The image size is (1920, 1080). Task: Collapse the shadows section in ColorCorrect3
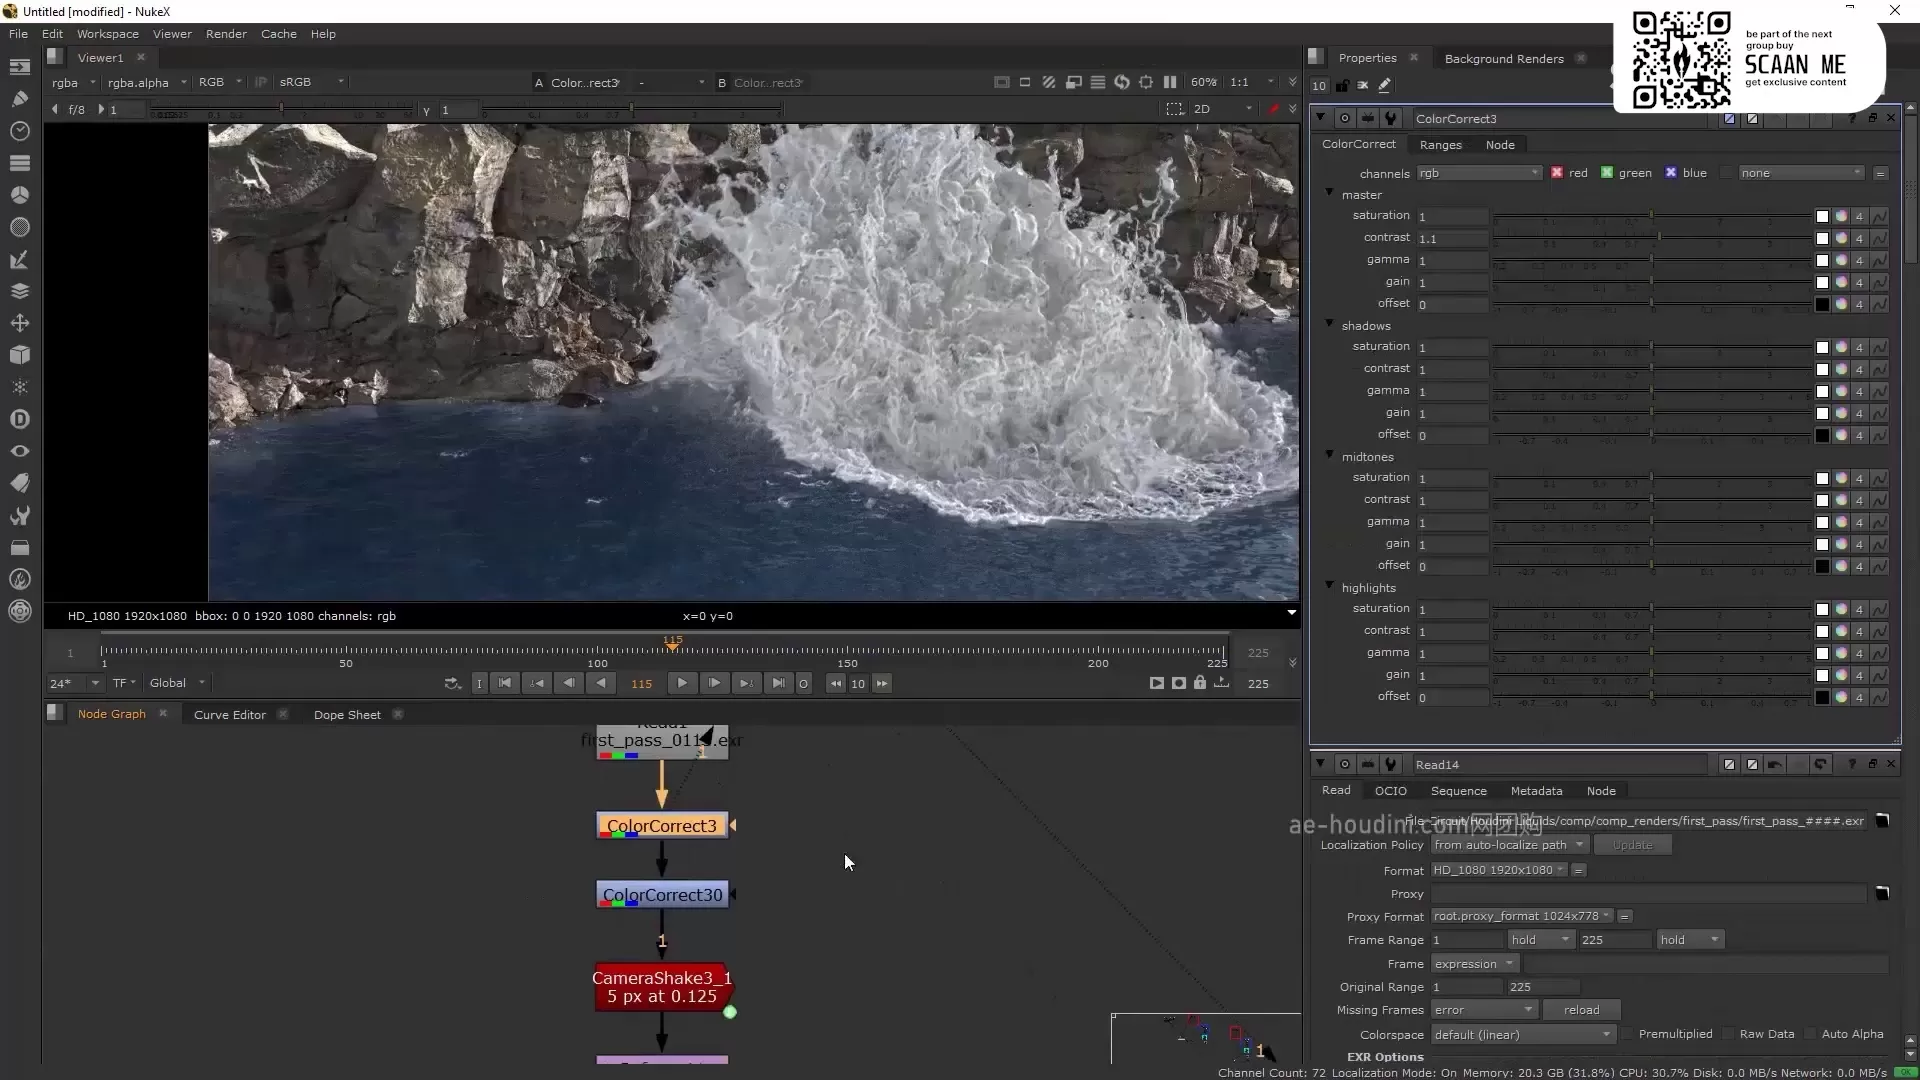pyautogui.click(x=1330, y=325)
